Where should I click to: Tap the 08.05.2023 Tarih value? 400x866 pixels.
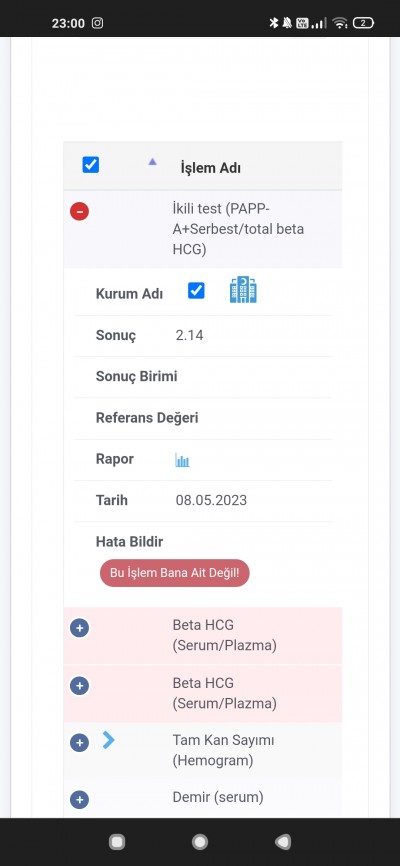point(211,500)
